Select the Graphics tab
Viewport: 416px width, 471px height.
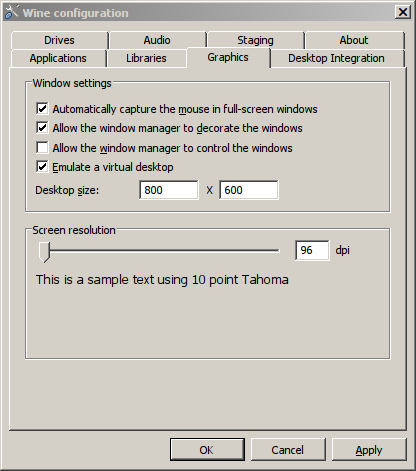click(x=228, y=57)
